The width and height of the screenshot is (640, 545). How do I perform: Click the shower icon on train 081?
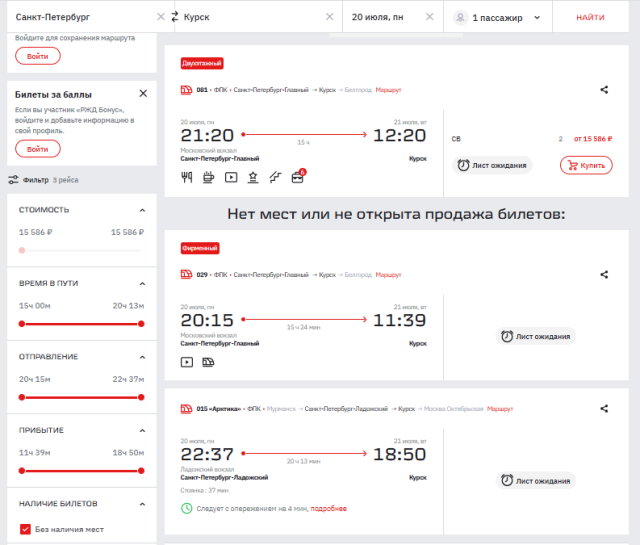coord(253,177)
